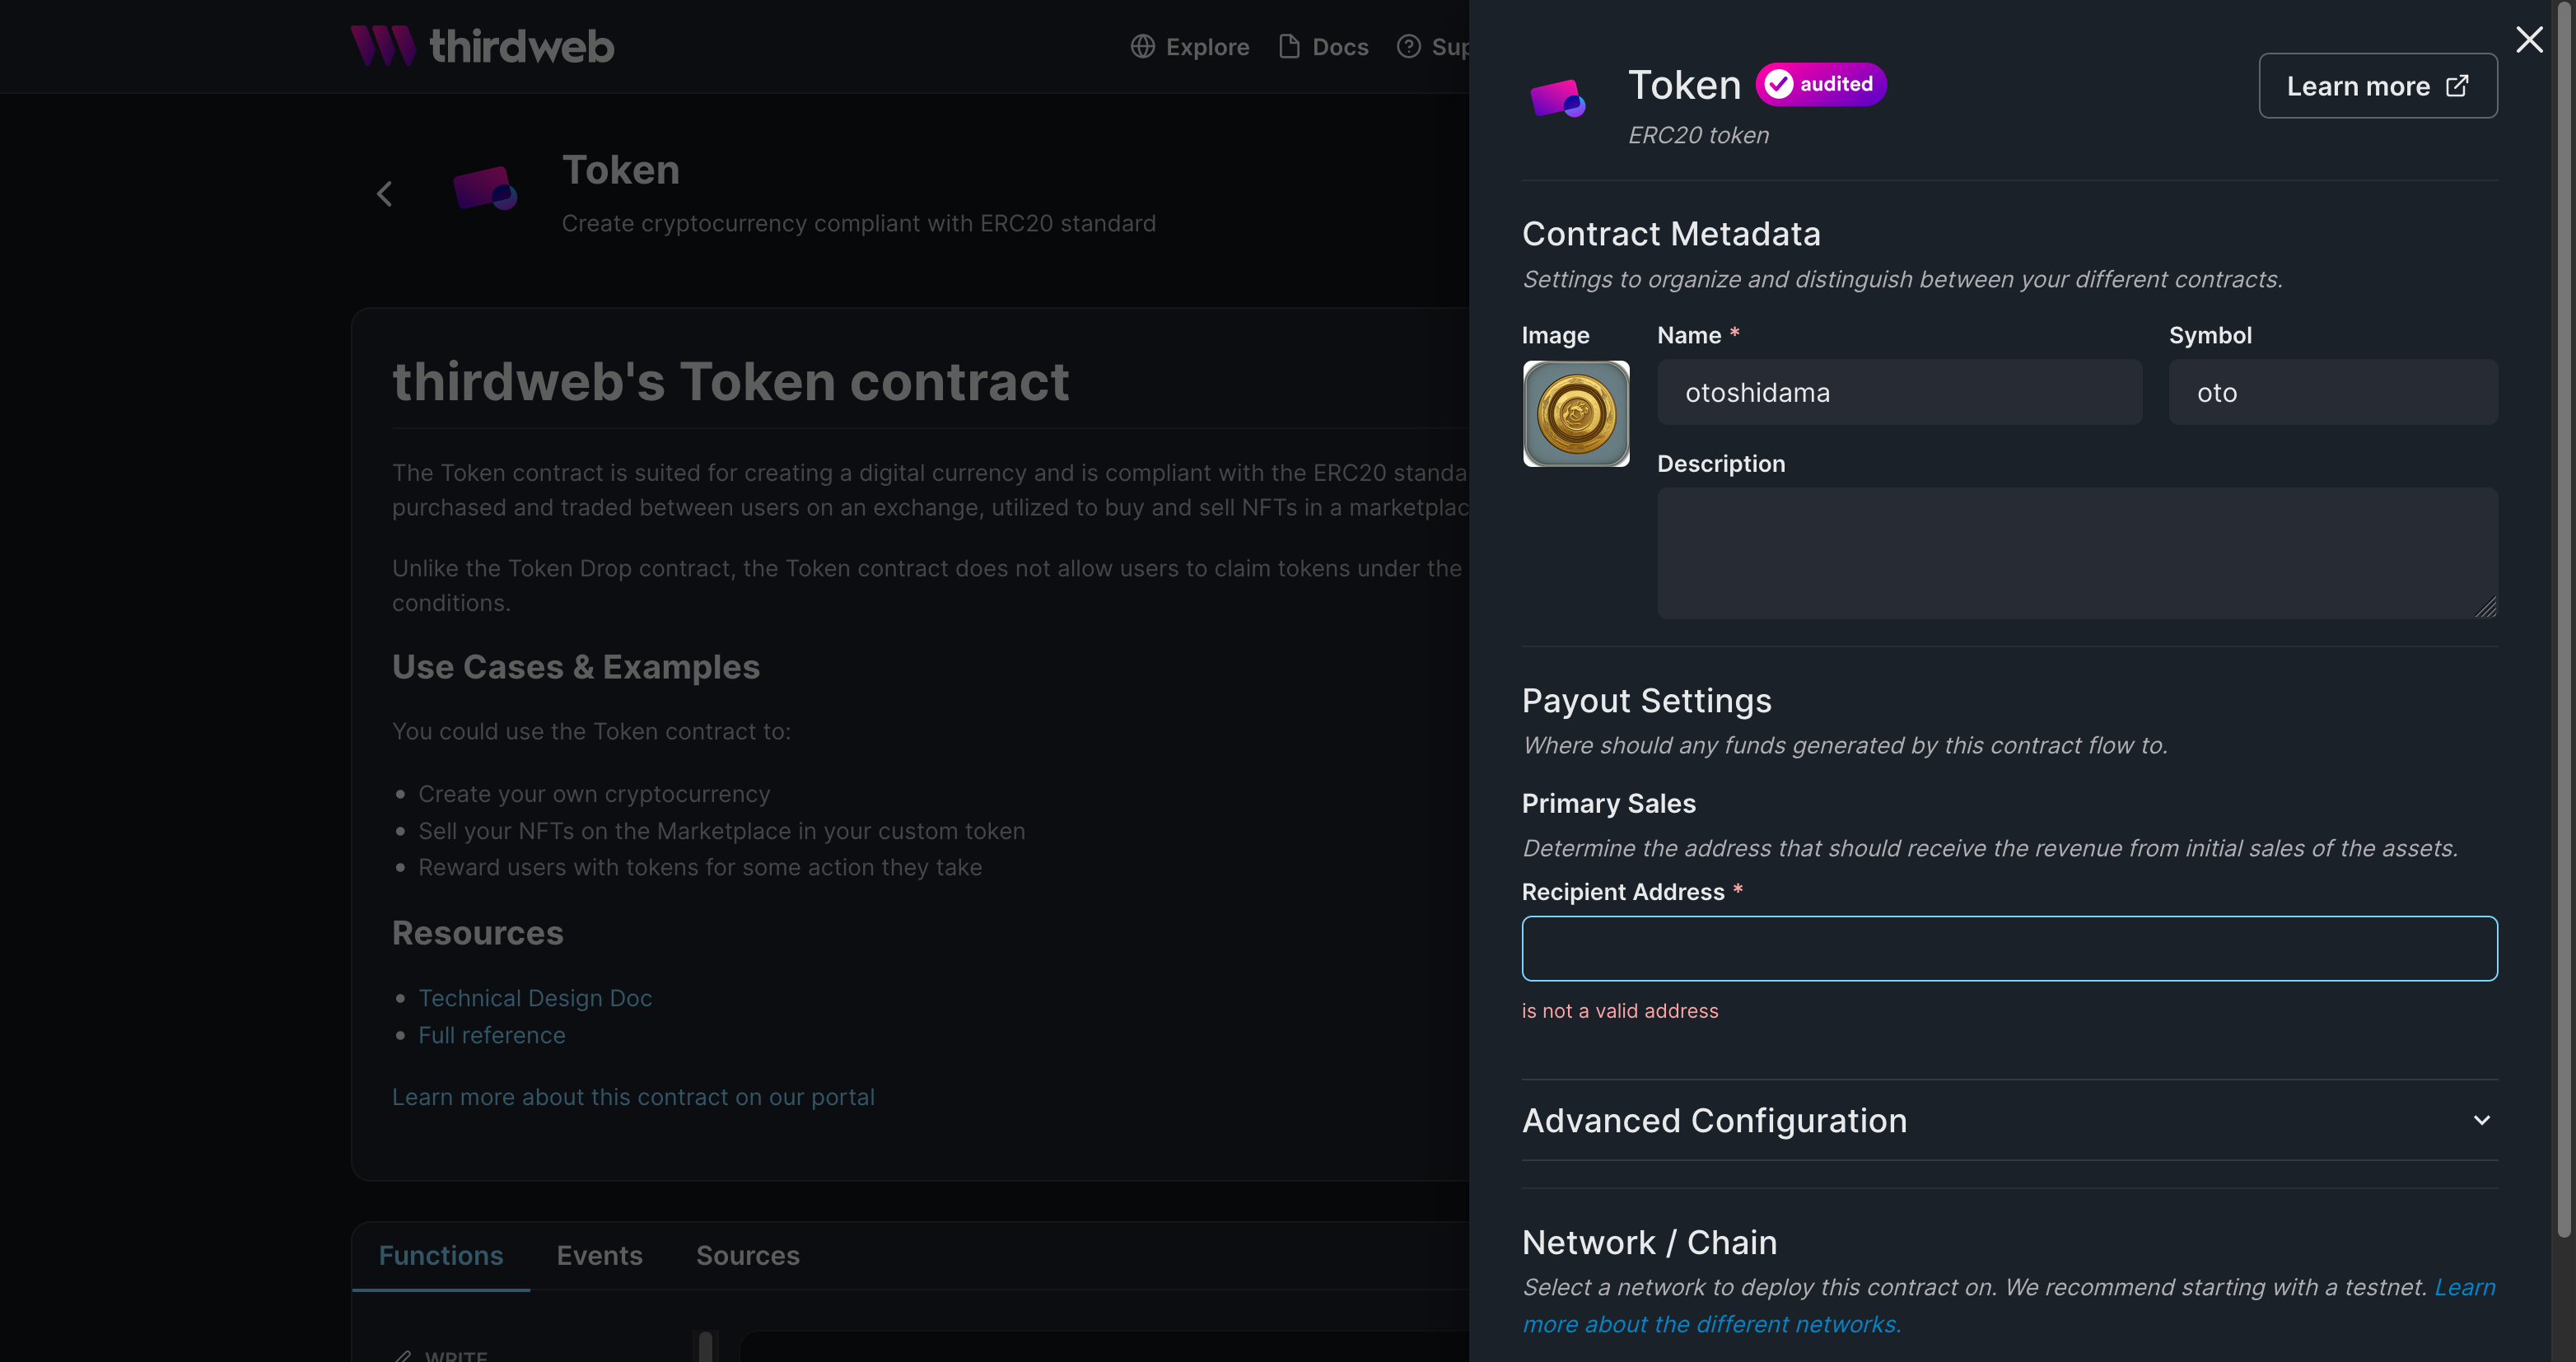Switch to the Sources tab
Image resolution: width=2576 pixels, height=1362 pixels.
click(747, 1255)
